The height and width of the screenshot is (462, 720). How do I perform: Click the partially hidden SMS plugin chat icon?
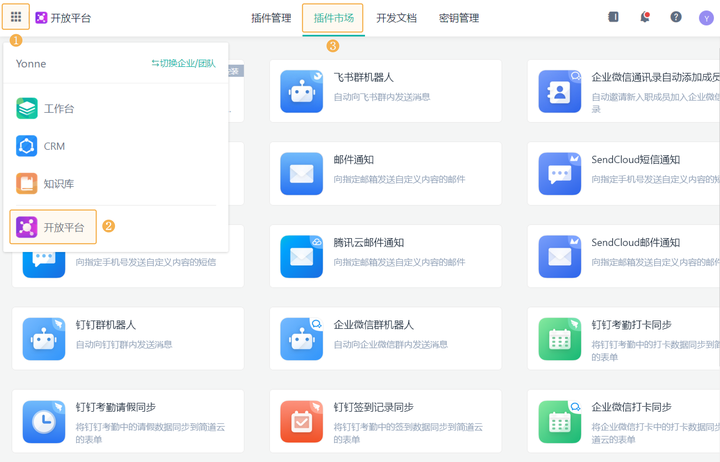[x=44, y=265]
